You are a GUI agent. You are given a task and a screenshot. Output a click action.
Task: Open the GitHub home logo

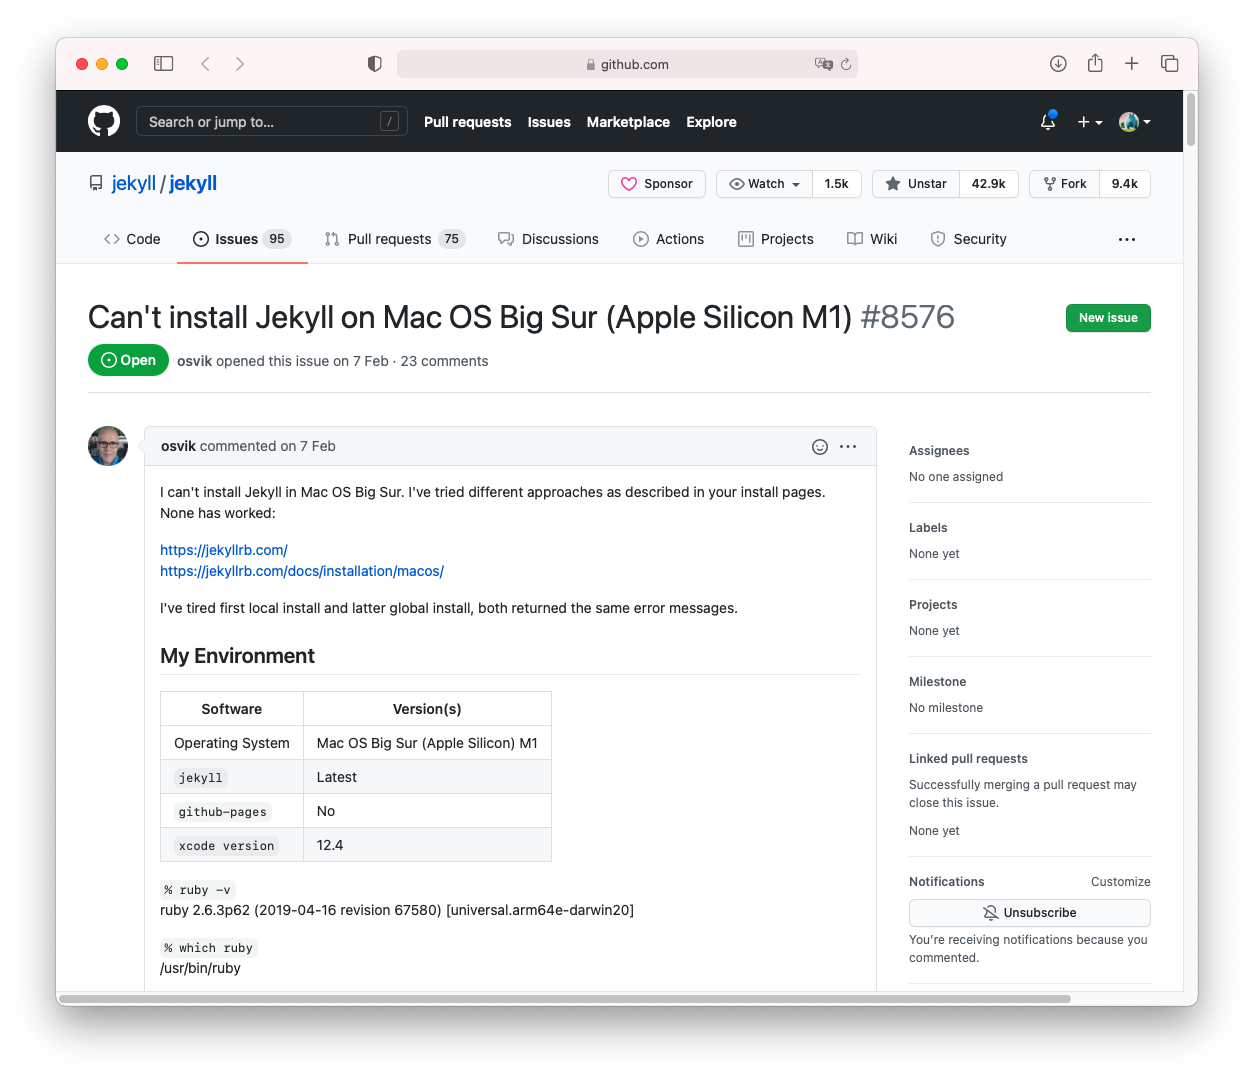(104, 121)
